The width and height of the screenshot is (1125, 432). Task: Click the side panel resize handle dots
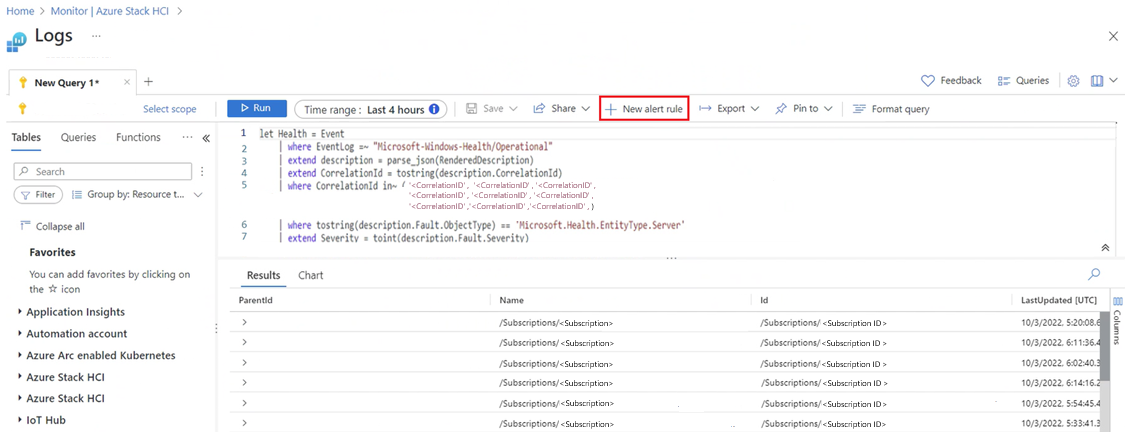pyautogui.click(x=216, y=328)
